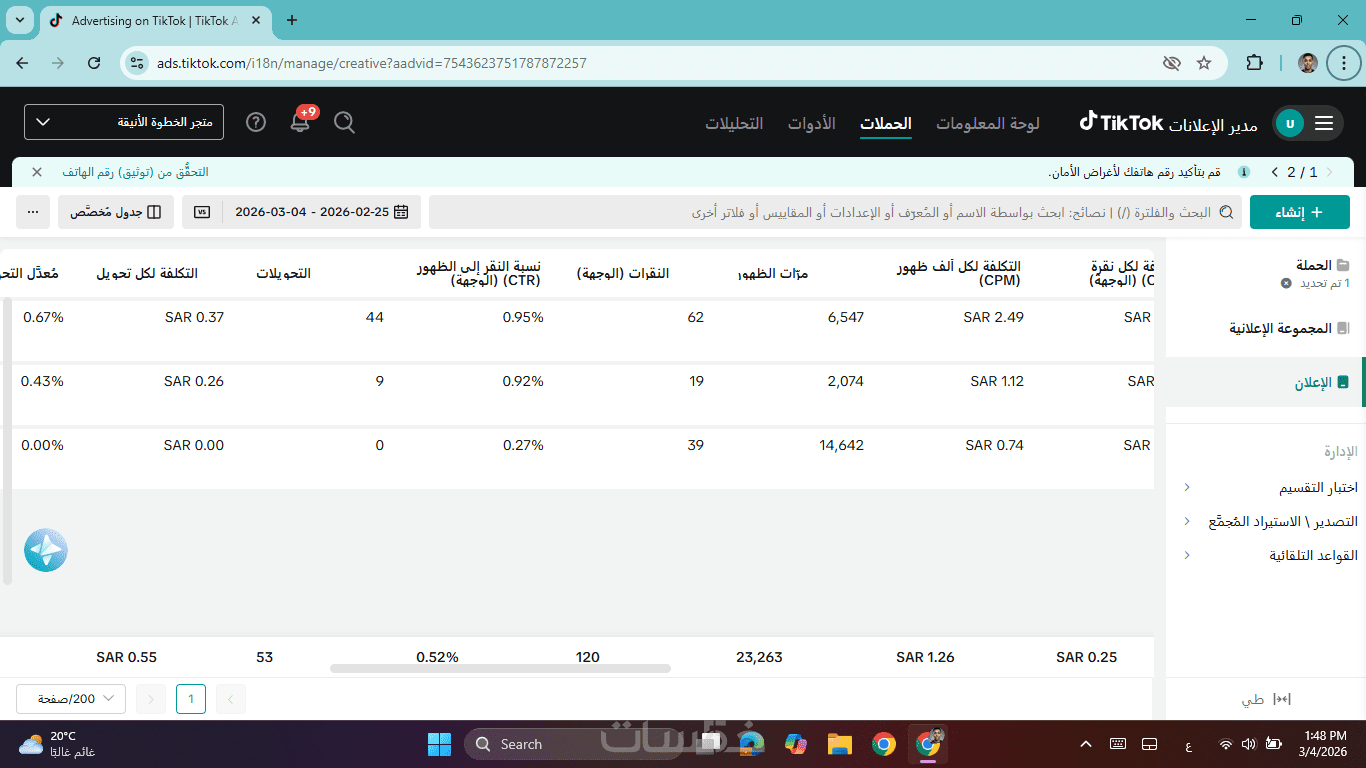Screen dimensions: 1366x768
Task: Switch to الأدوات tab
Action: coord(811,123)
